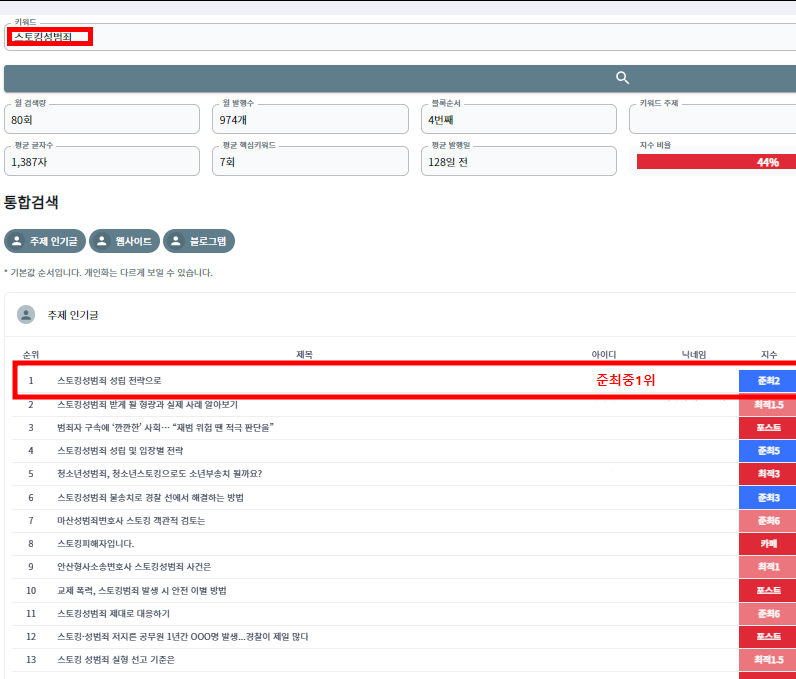Click the 키워드 주제 field
Image resolution: width=796 pixels, height=679 pixels.
tap(712, 119)
